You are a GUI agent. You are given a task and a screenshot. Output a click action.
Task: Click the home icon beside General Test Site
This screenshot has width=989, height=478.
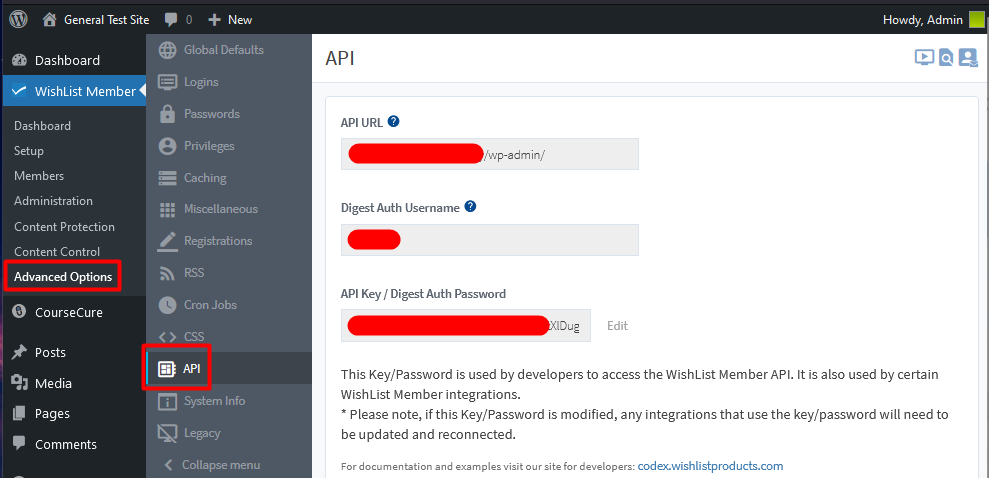[50, 20]
